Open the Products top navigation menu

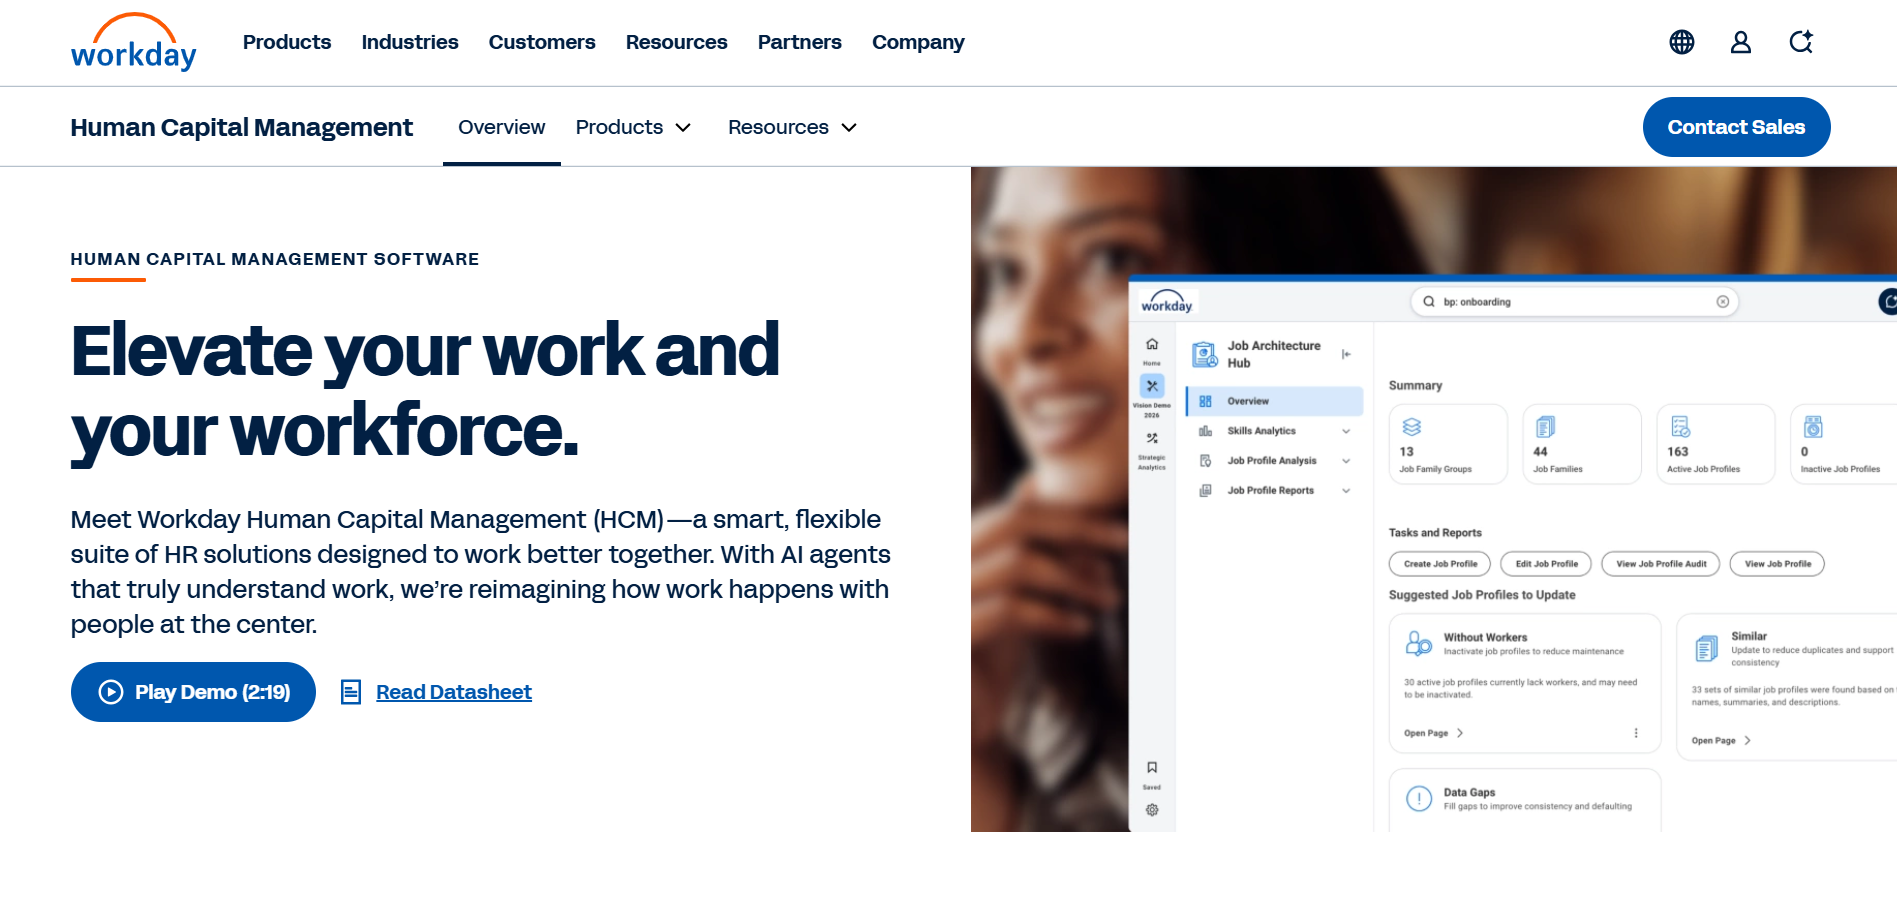point(287,42)
